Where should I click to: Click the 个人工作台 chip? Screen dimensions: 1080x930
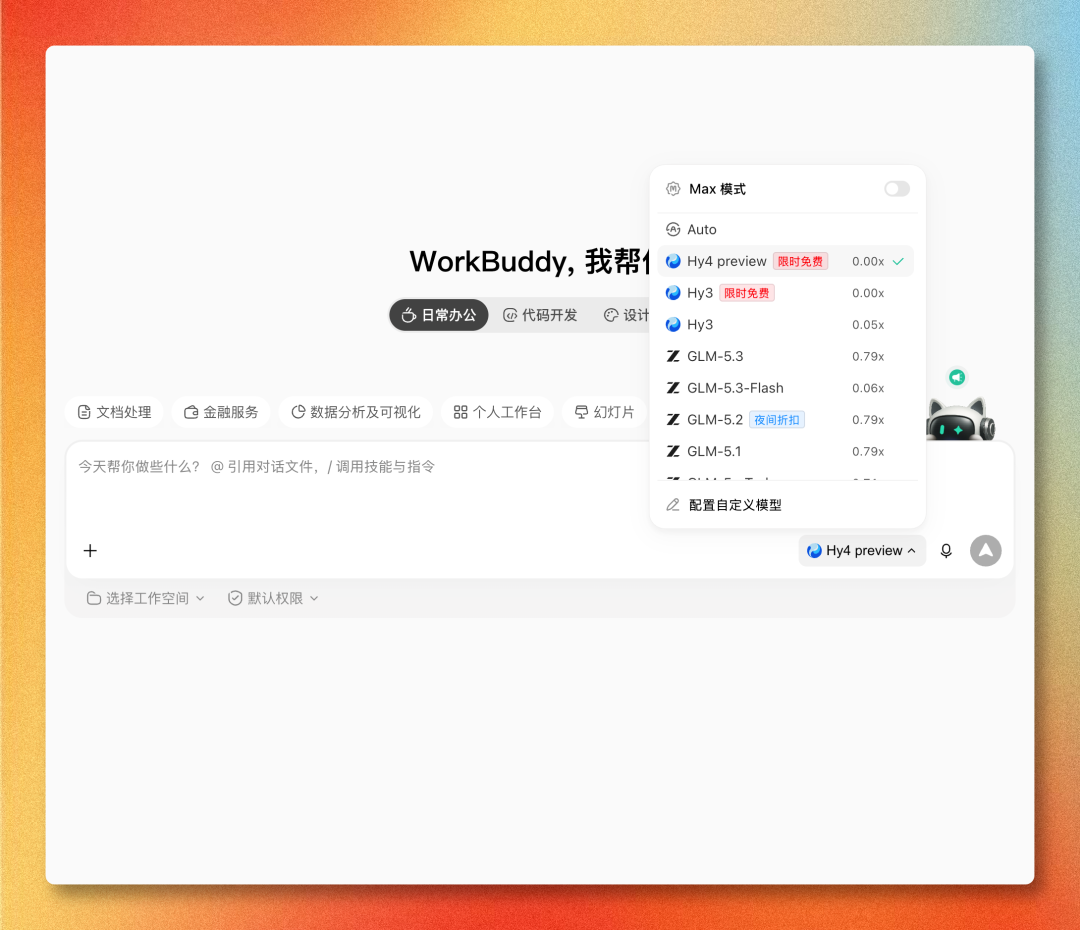(x=497, y=412)
